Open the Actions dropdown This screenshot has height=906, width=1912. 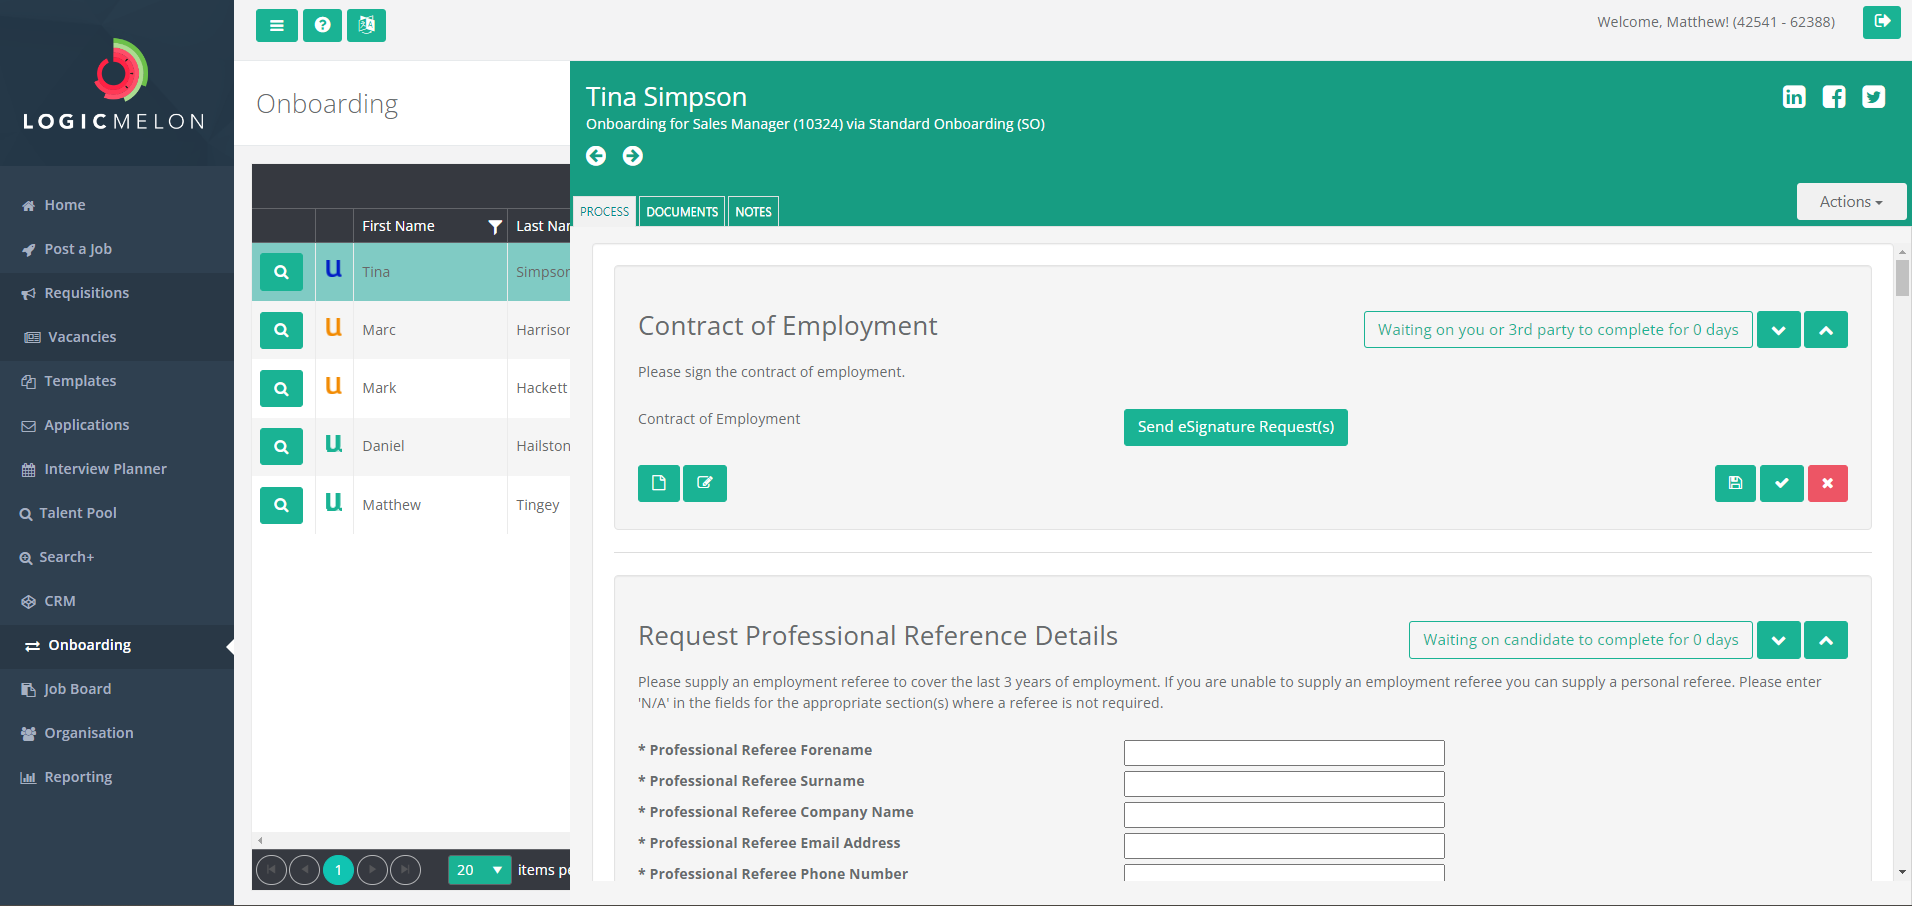coord(1850,201)
